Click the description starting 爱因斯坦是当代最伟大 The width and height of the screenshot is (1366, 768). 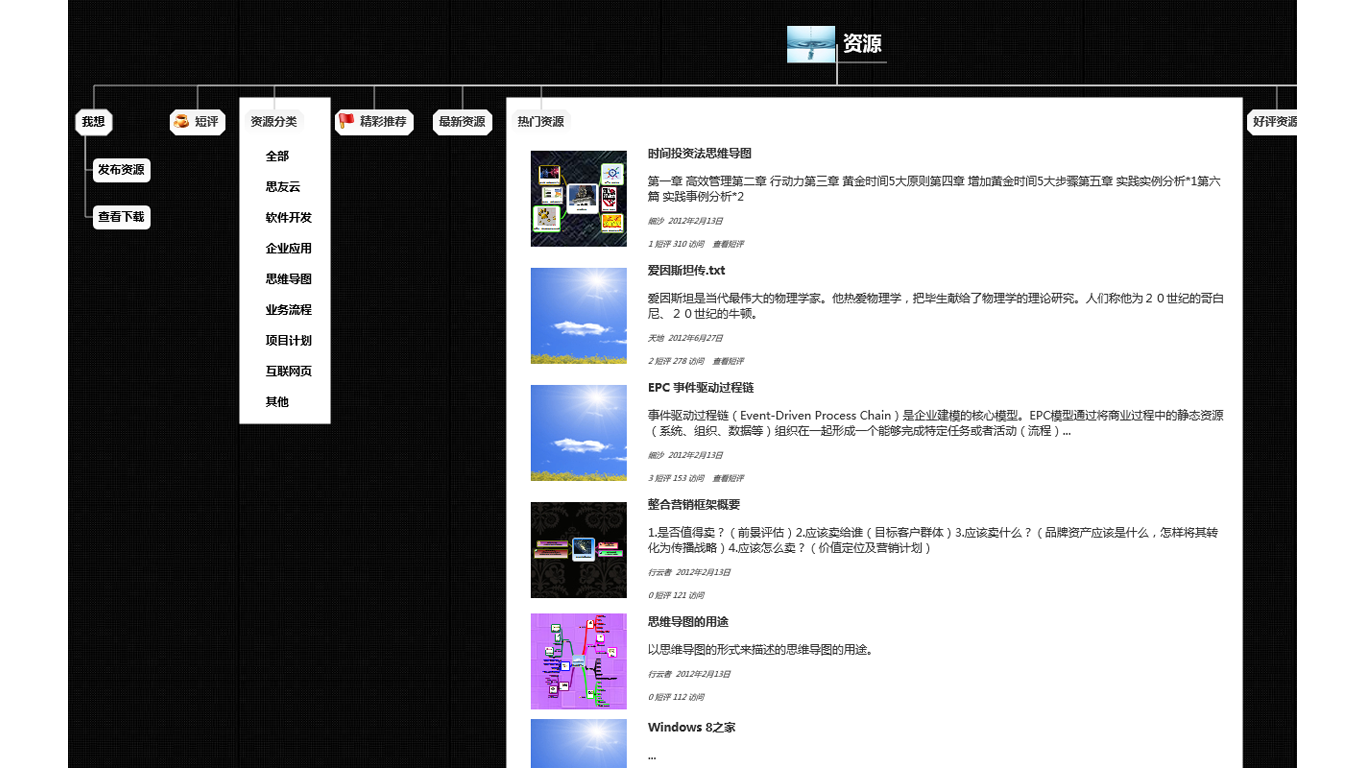936,306
